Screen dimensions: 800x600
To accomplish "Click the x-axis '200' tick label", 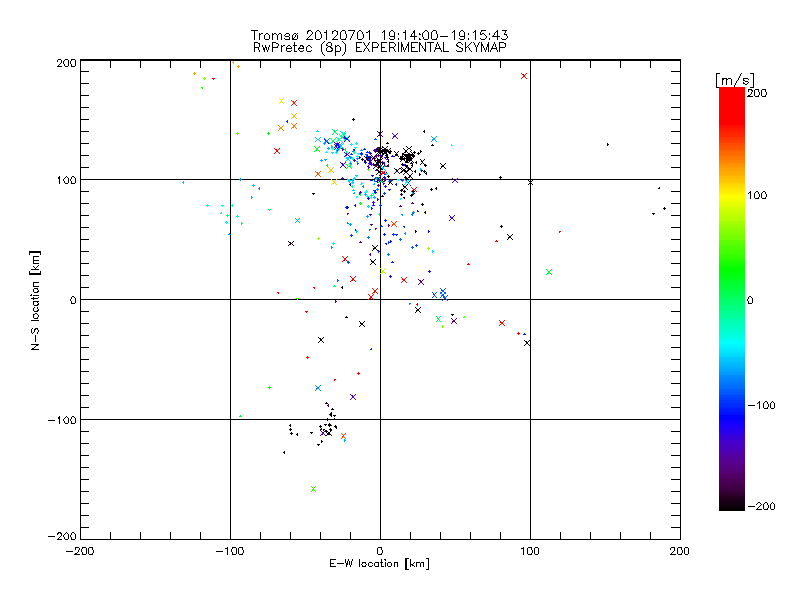I will click(x=680, y=551).
